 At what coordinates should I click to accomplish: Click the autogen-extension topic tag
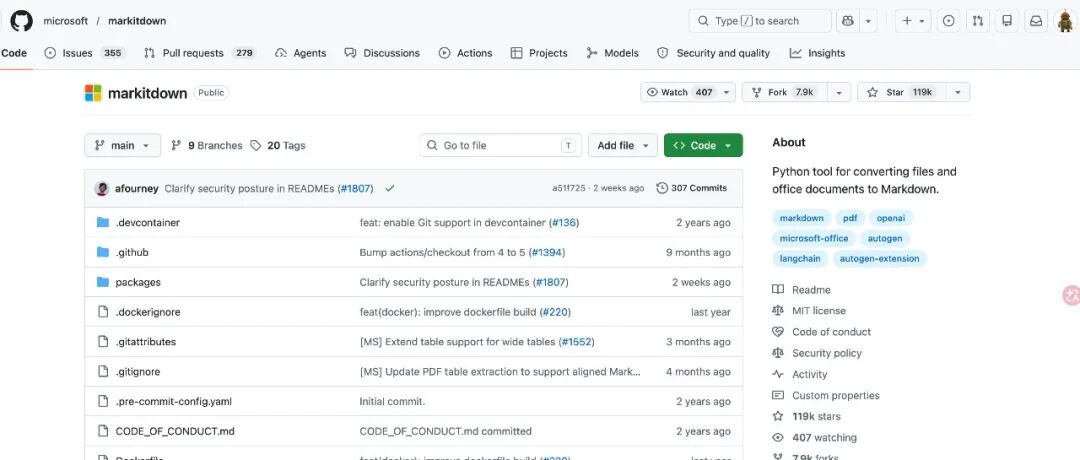880,259
